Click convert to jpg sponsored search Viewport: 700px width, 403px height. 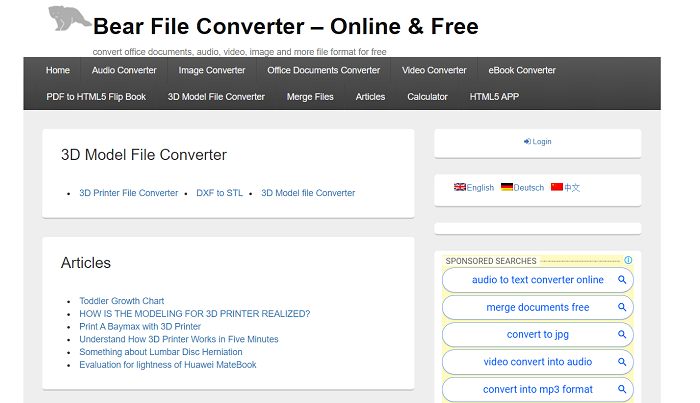(x=538, y=334)
